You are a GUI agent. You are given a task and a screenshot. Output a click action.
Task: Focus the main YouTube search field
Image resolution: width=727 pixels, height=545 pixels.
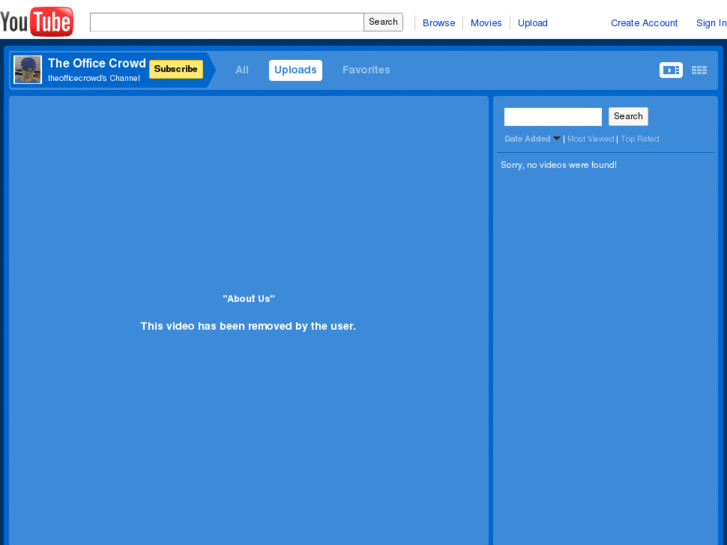coord(227,22)
